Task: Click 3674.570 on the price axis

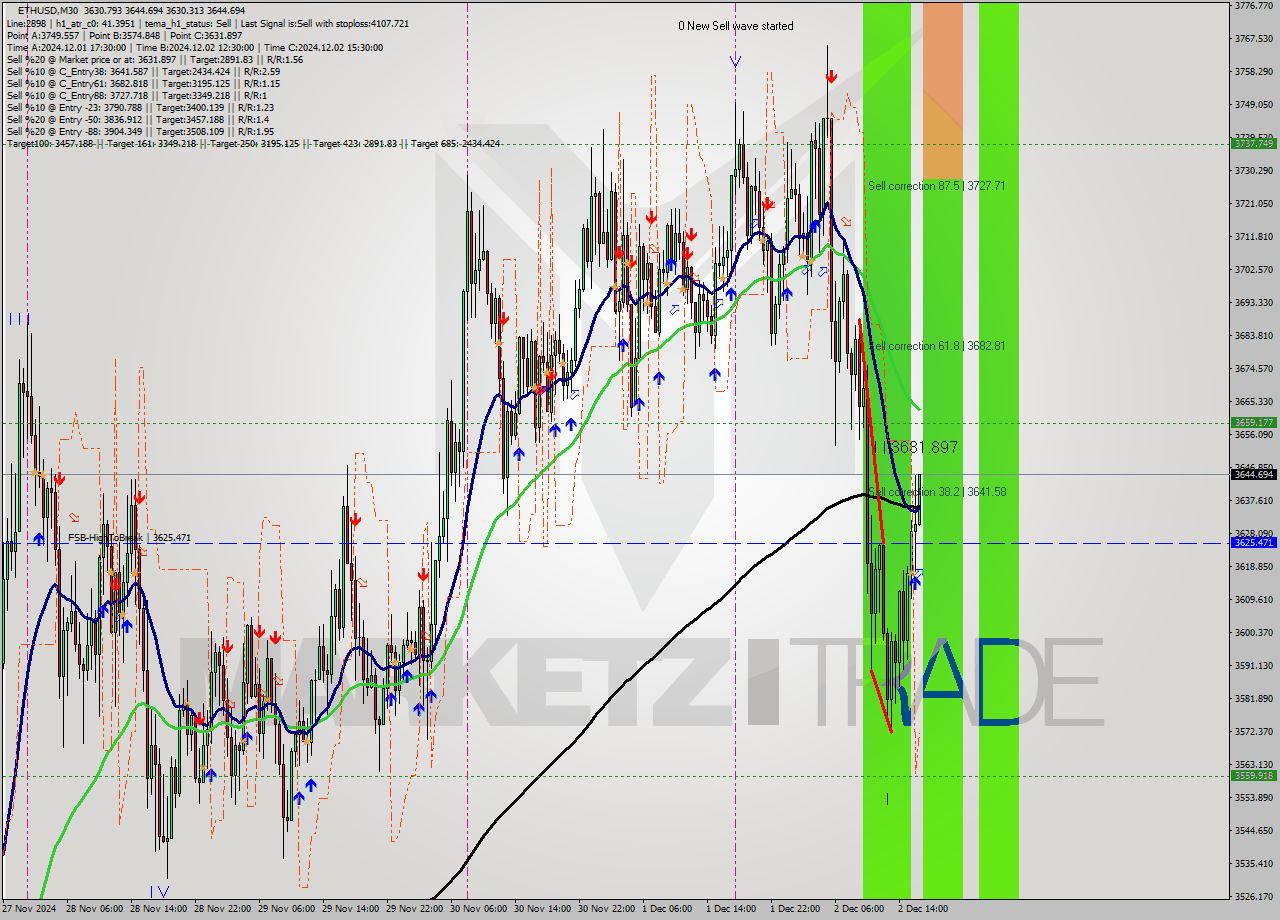Action: pyautogui.click(x=1254, y=368)
